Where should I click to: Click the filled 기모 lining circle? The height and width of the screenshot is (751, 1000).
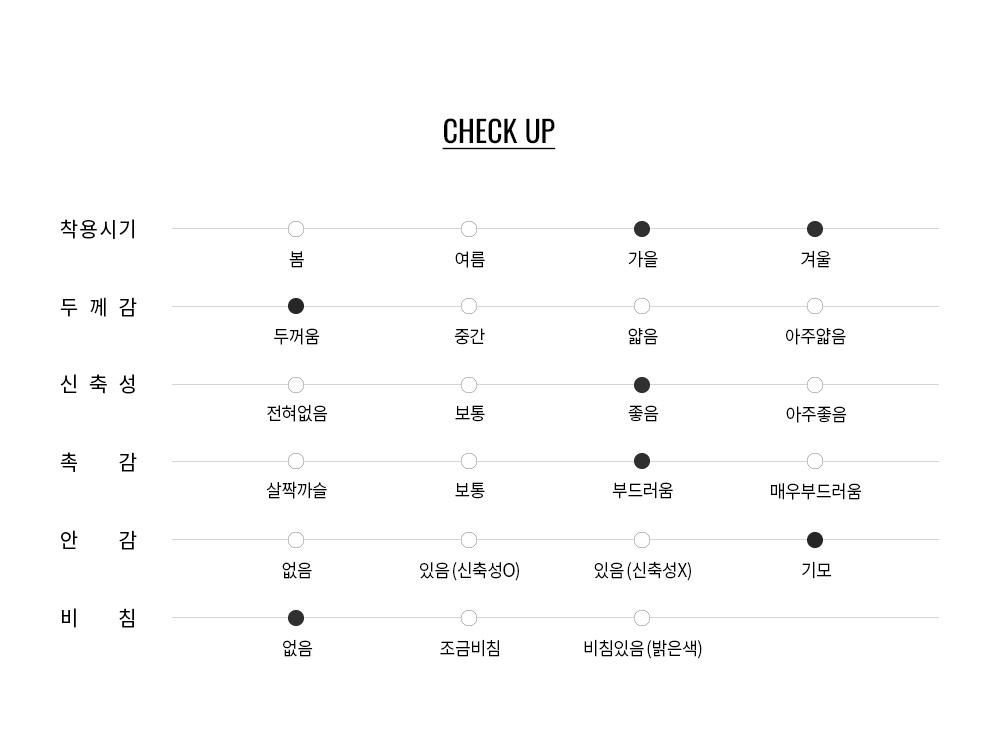[x=815, y=540]
